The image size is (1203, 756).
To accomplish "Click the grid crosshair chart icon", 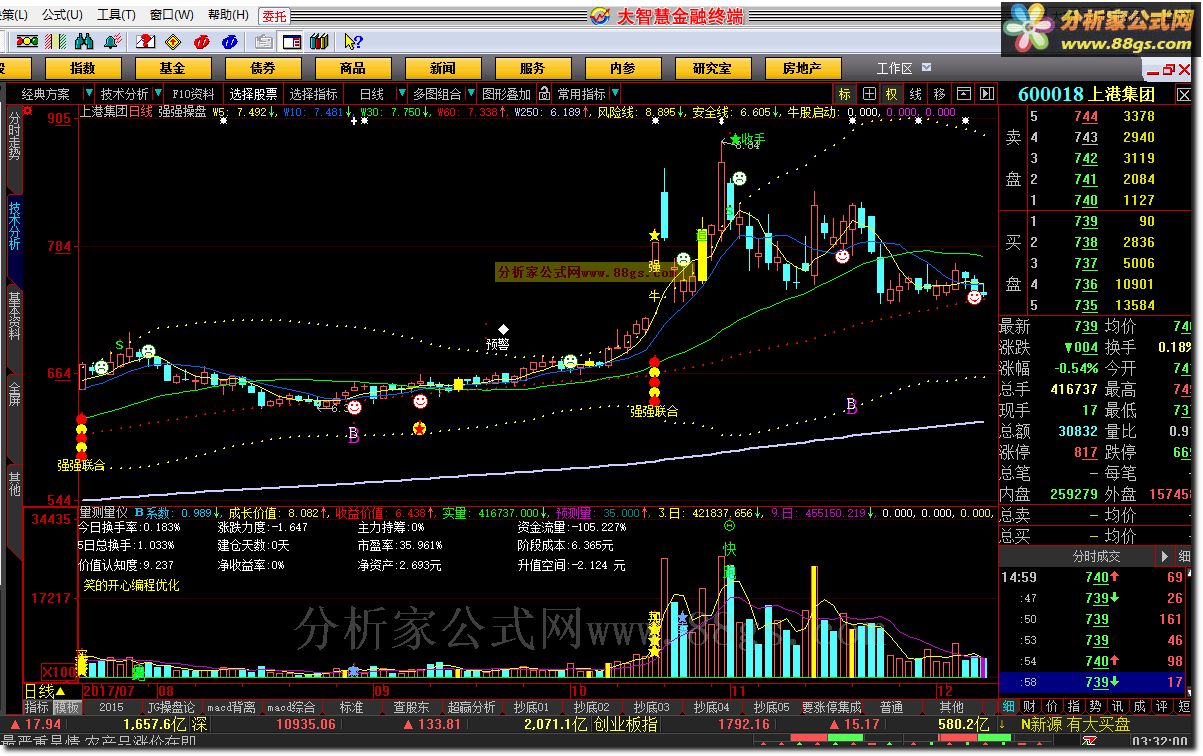I will point(869,94).
